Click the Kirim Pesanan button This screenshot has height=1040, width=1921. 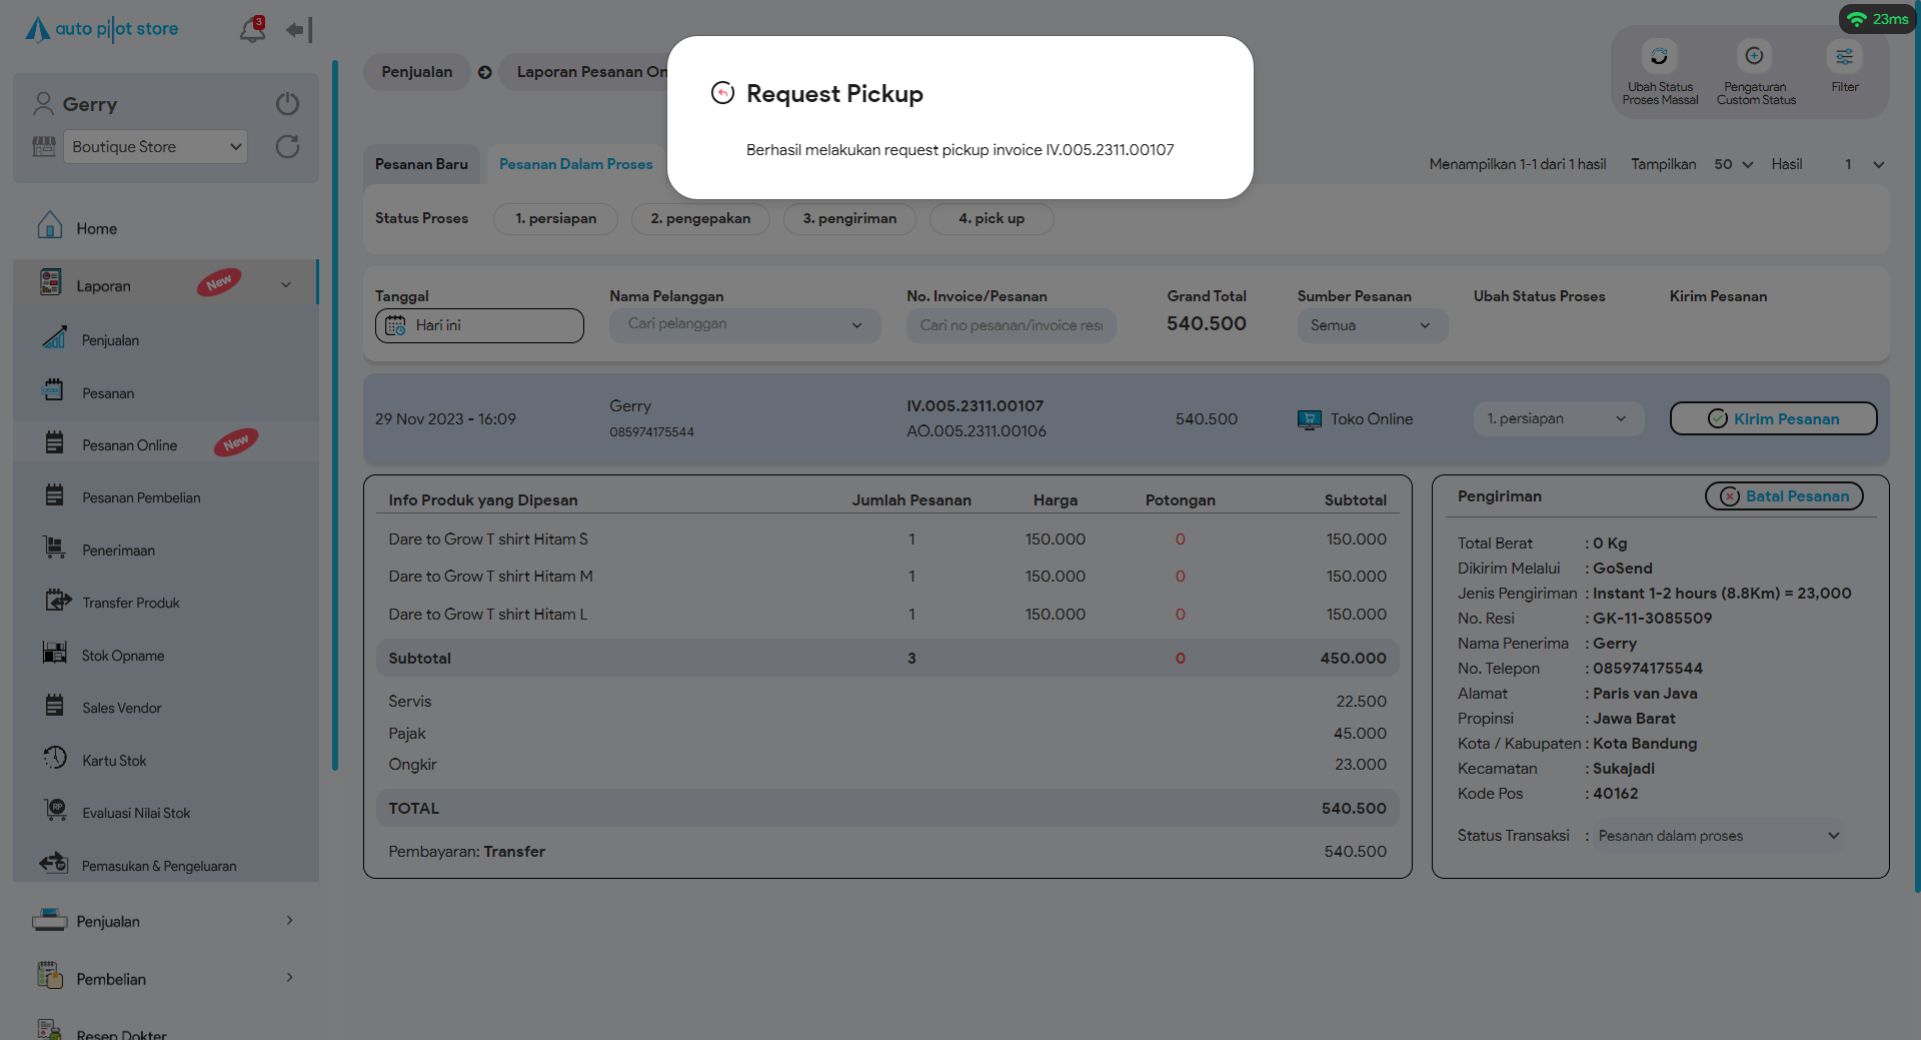[x=1772, y=418]
